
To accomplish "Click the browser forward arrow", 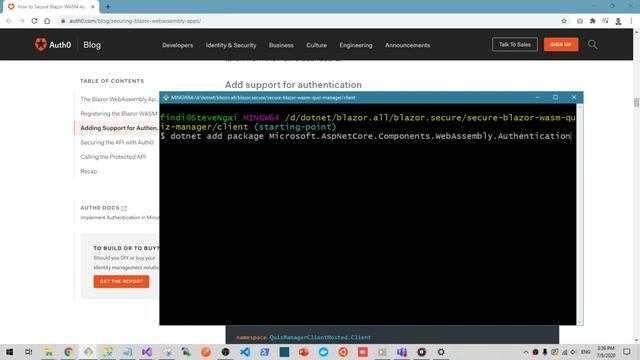I will (22, 21).
